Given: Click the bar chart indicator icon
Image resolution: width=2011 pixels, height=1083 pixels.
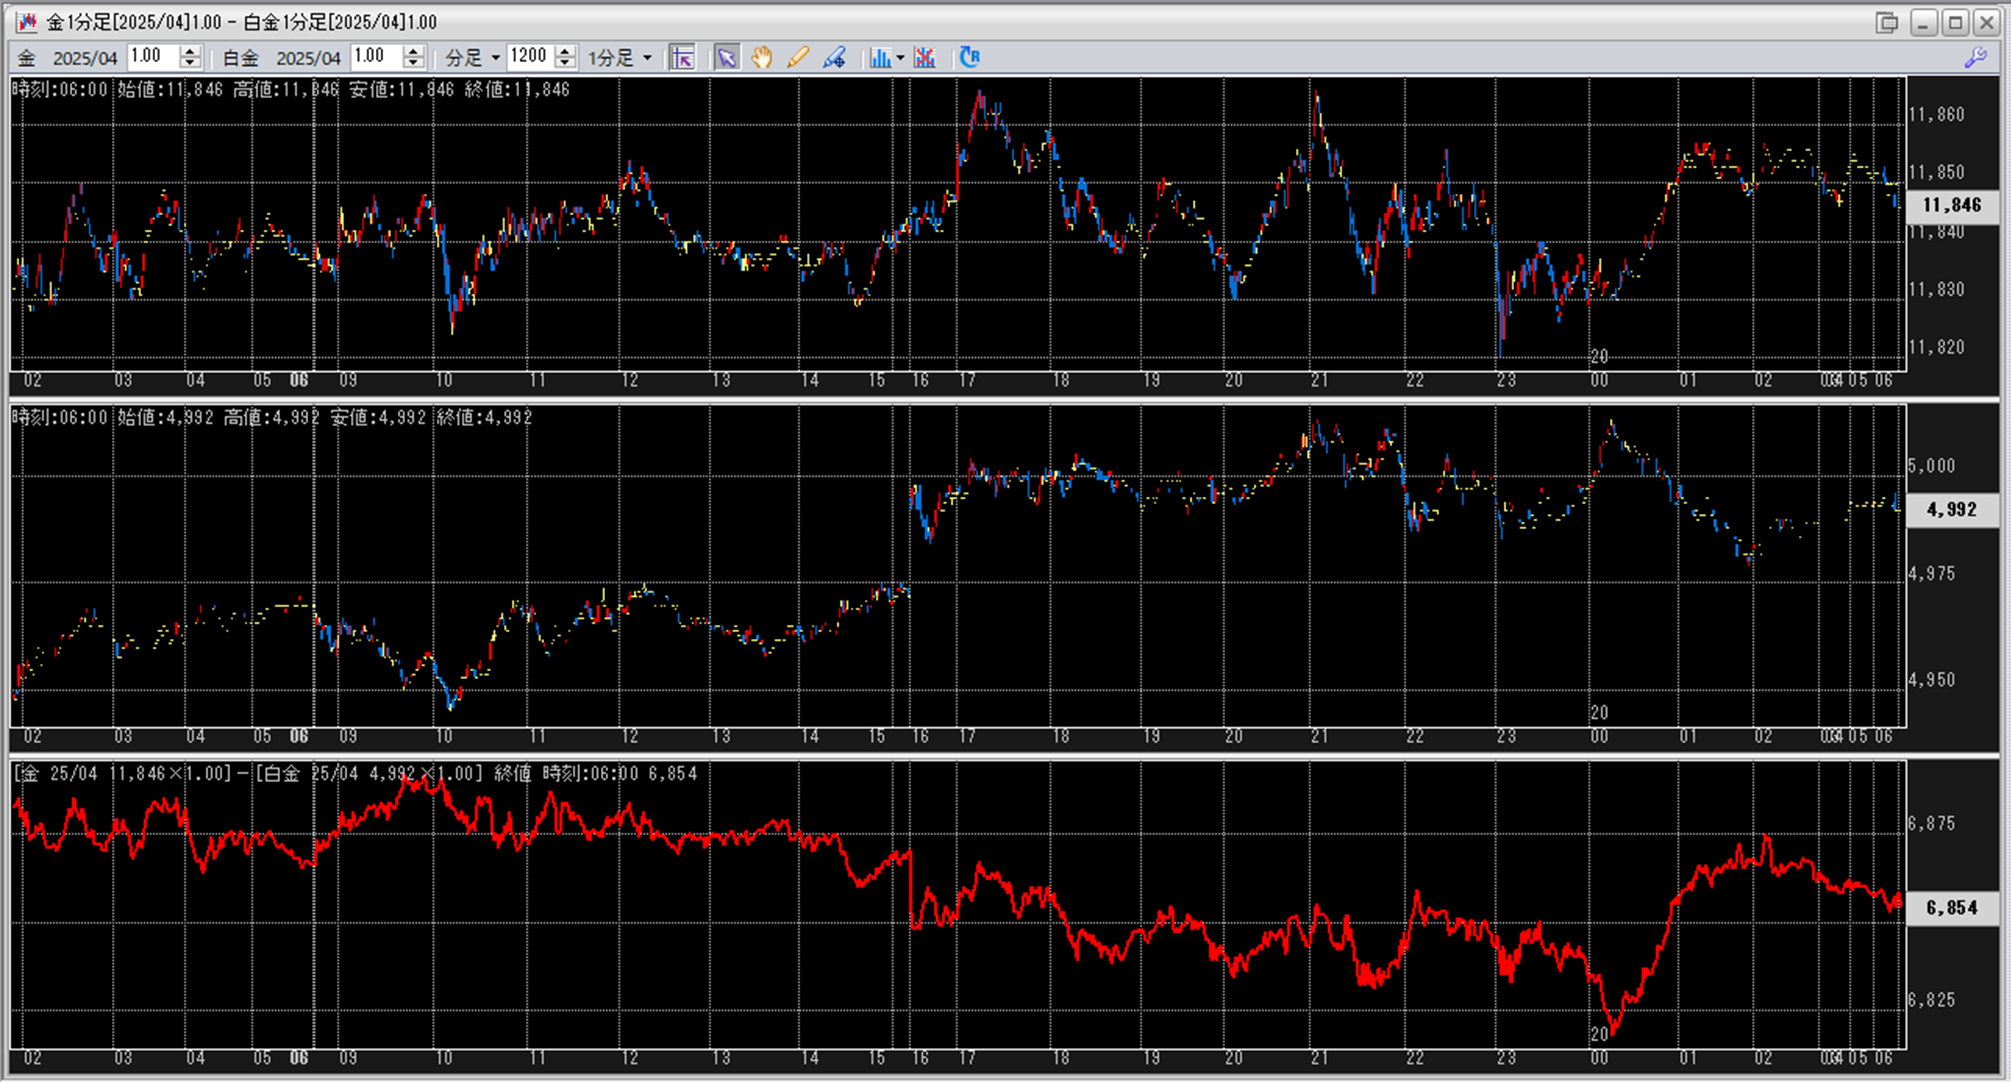Looking at the screenshot, I should tap(880, 58).
